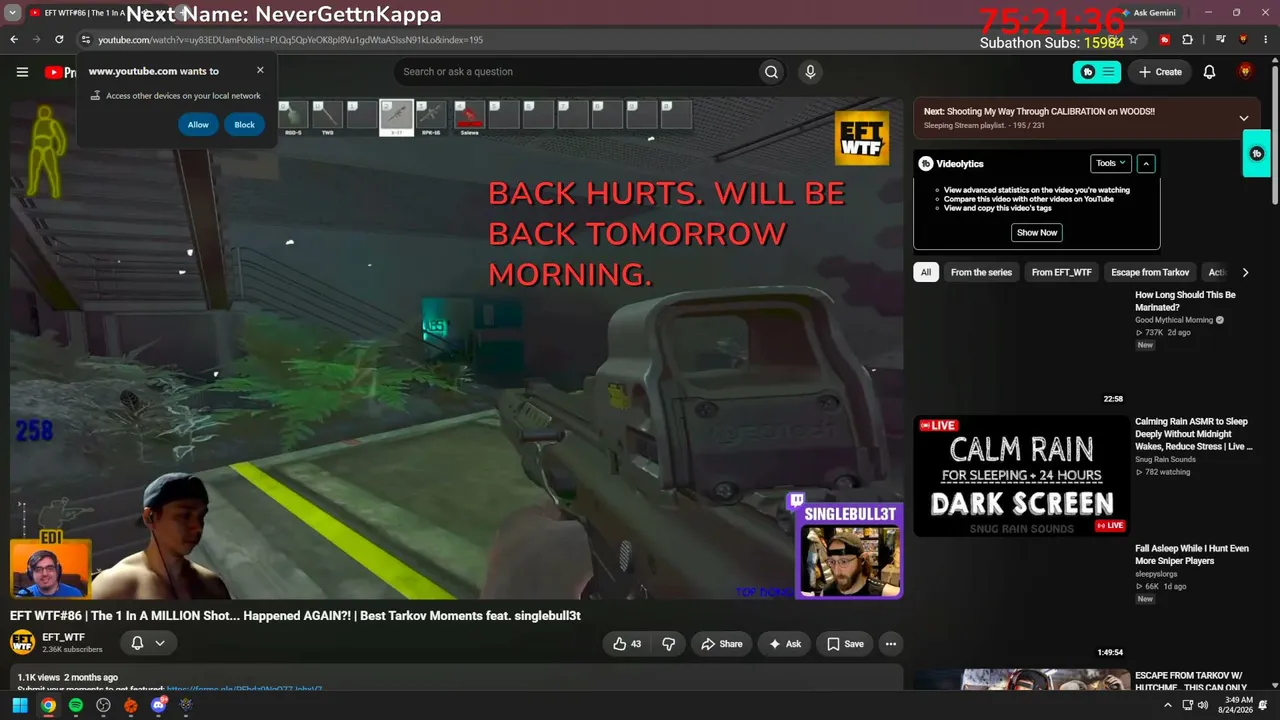This screenshot has height=720, width=1280.
Task: Open Windows Start menu
Action: pos(20,705)
